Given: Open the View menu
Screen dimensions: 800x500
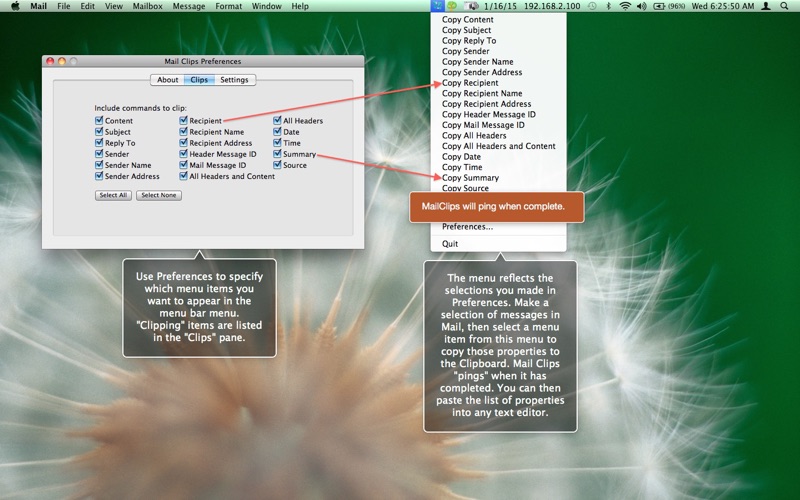Looking at the screenshot, I should click(x=113, y=6).
